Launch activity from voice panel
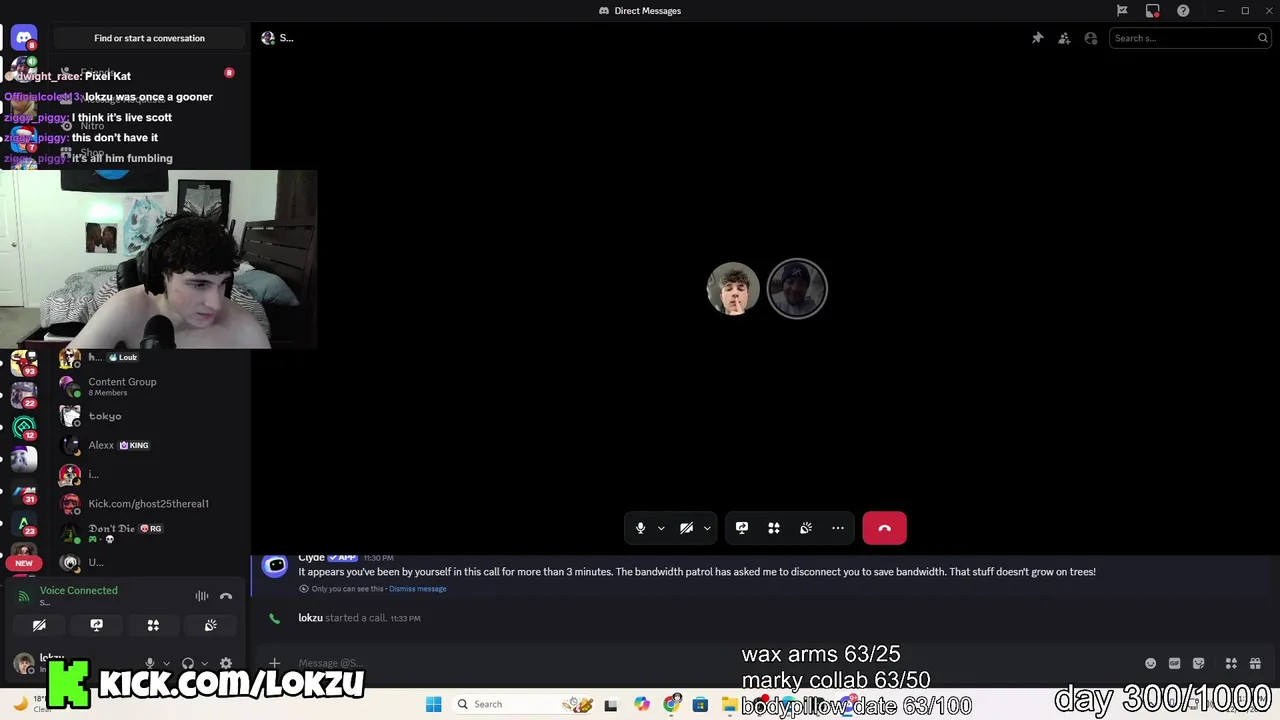 153,625
